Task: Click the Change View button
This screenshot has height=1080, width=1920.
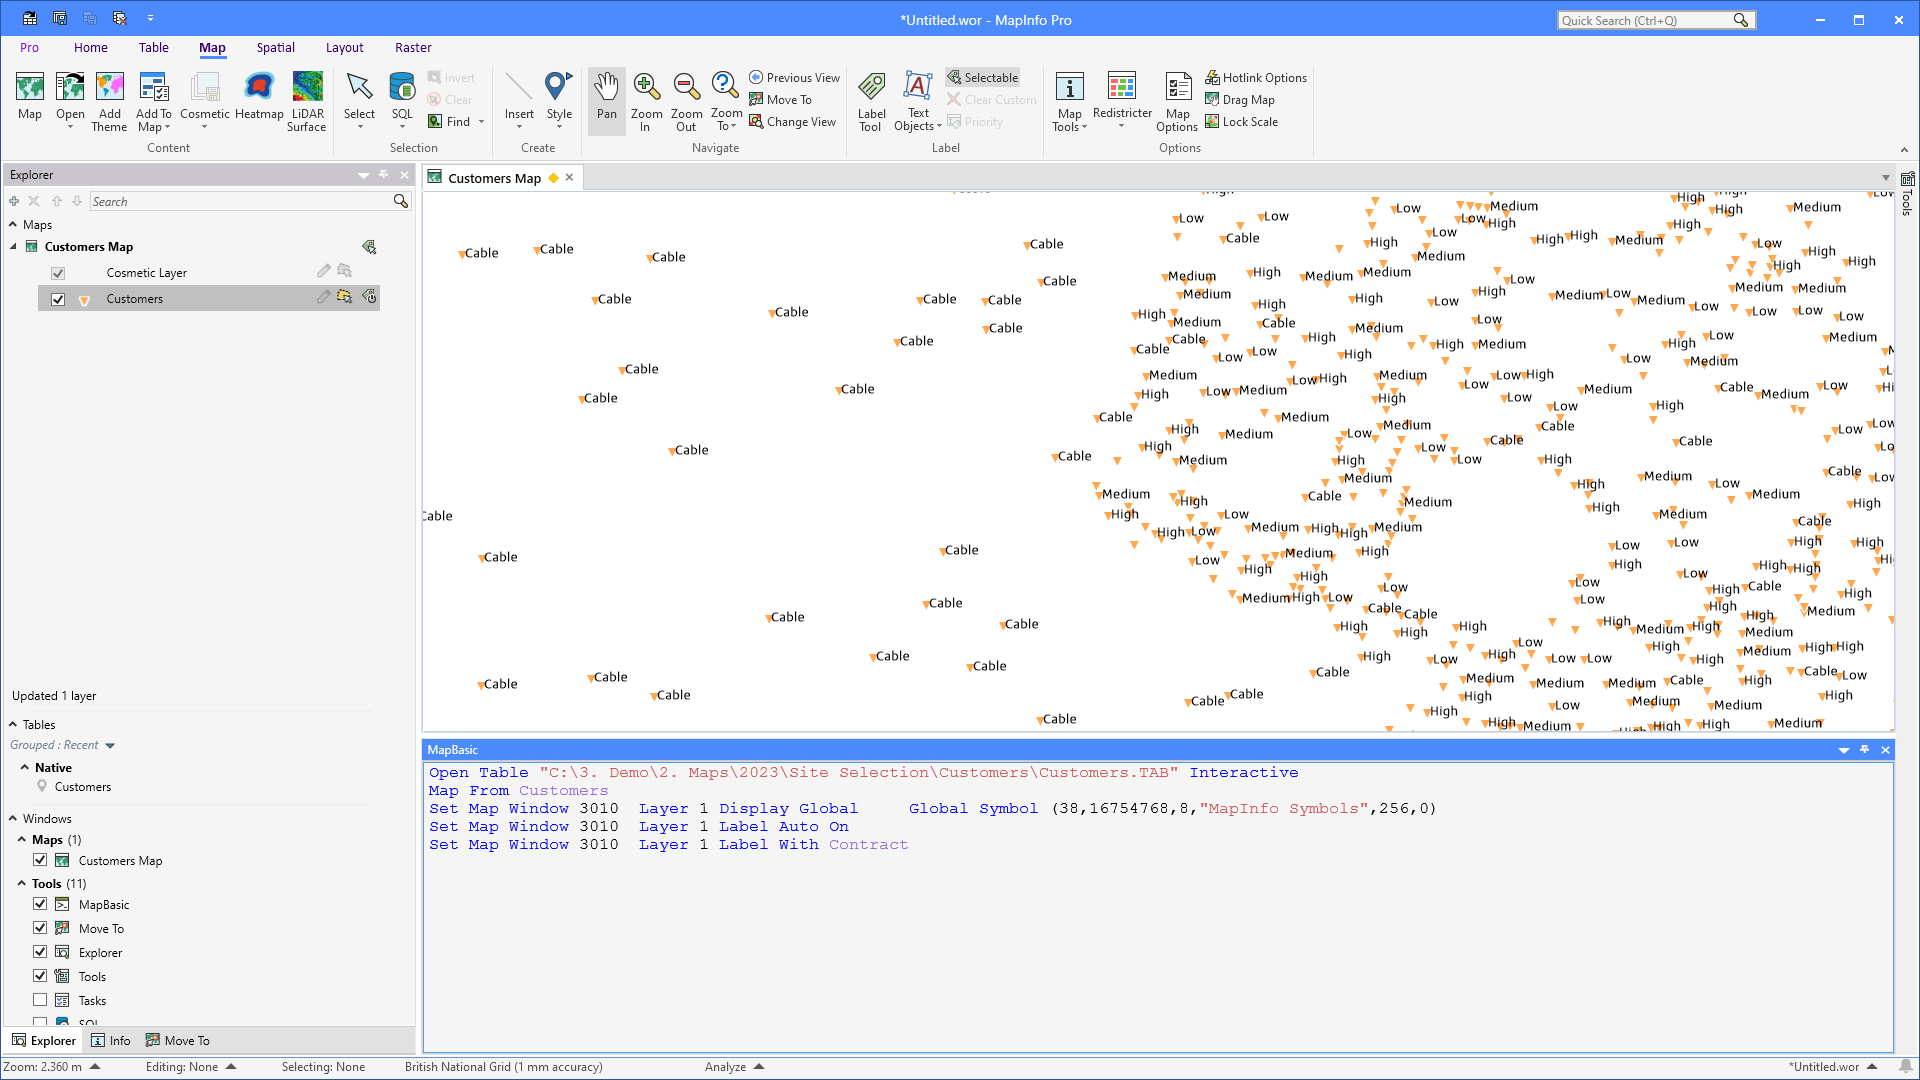Action: [x=793, y=121]
